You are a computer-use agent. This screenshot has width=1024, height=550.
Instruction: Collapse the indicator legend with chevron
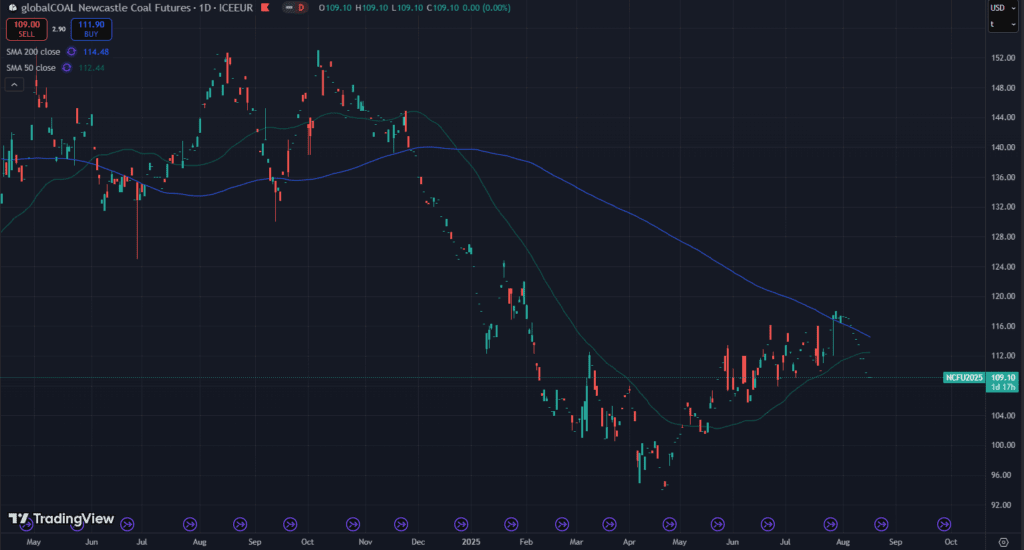pyautogui.click(x=15, y=85)
